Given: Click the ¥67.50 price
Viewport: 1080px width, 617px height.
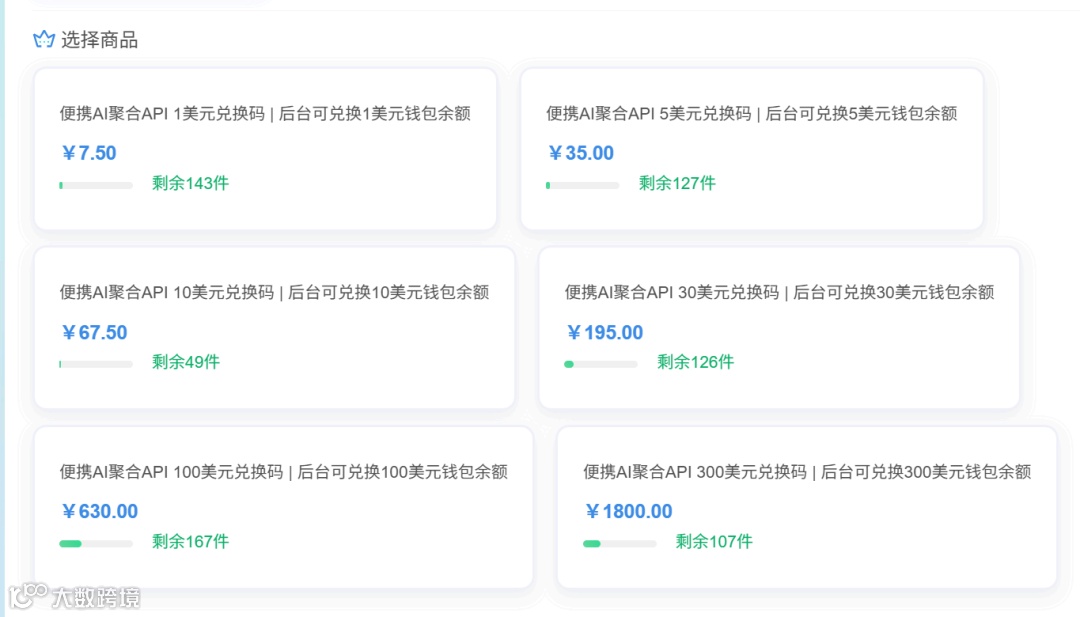Looking at the screenshot, I should click(x=94, y=333).
